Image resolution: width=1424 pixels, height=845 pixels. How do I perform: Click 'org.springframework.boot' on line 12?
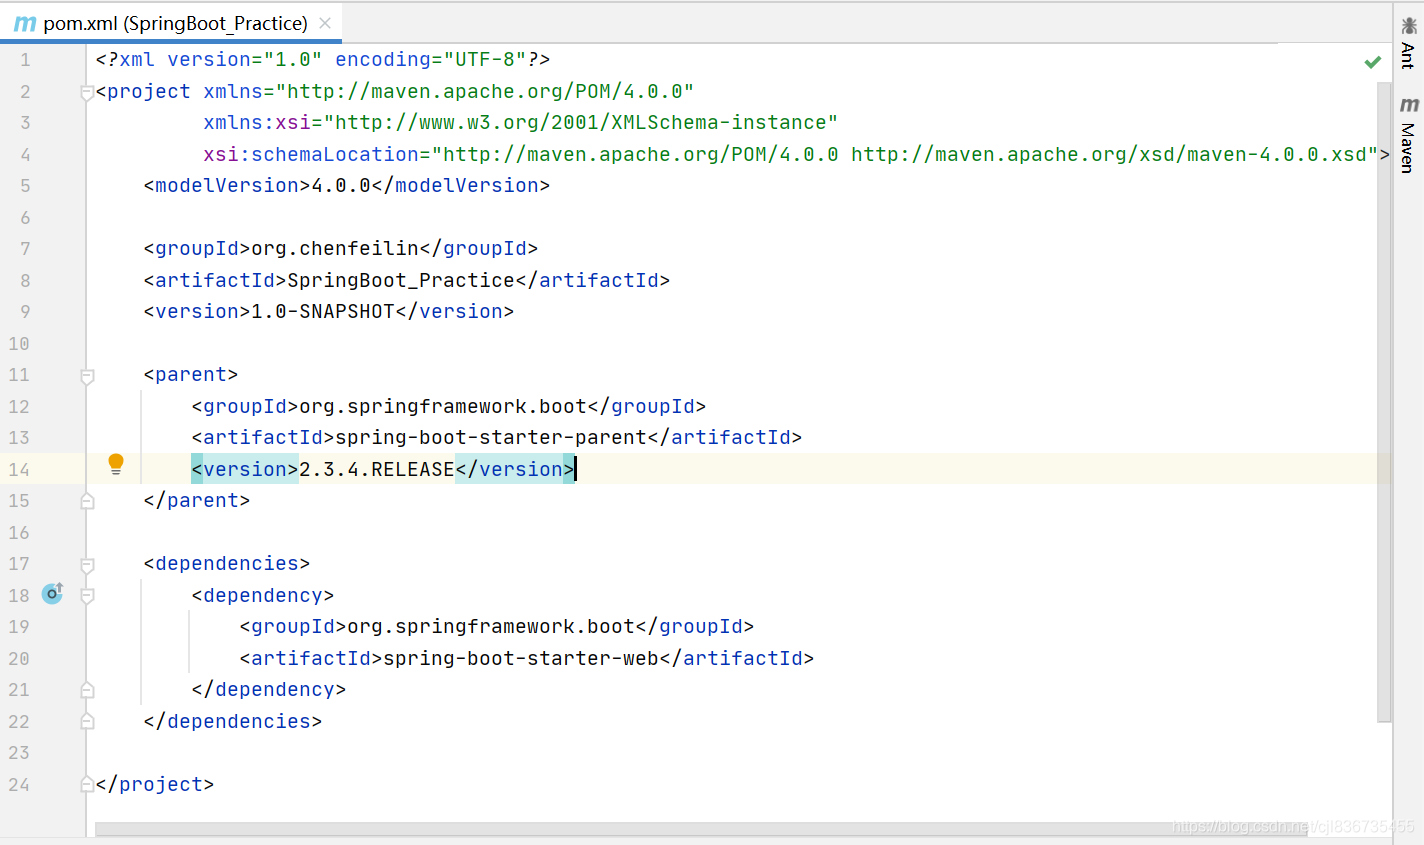(x=443, y=406)
